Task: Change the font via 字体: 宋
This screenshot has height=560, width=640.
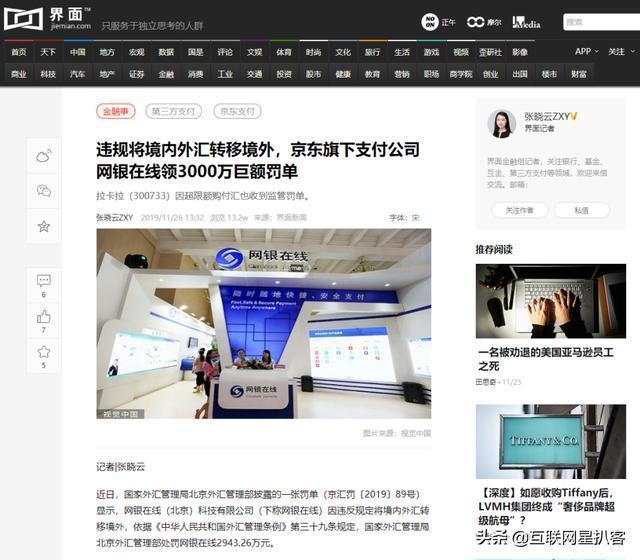Action: coord(404,218)
